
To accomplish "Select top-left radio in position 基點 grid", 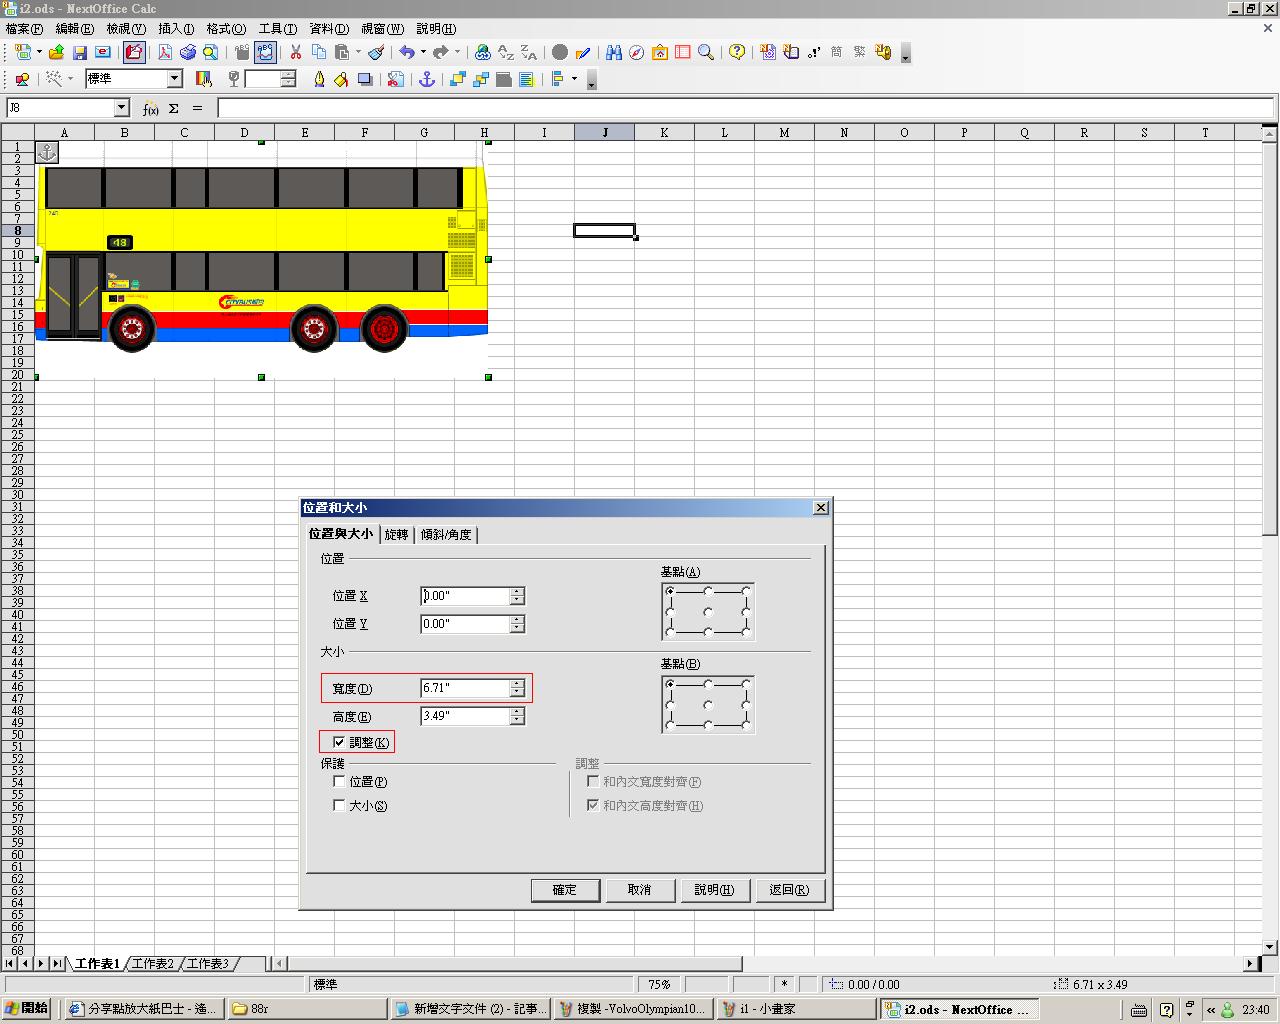I will (670, 592).
